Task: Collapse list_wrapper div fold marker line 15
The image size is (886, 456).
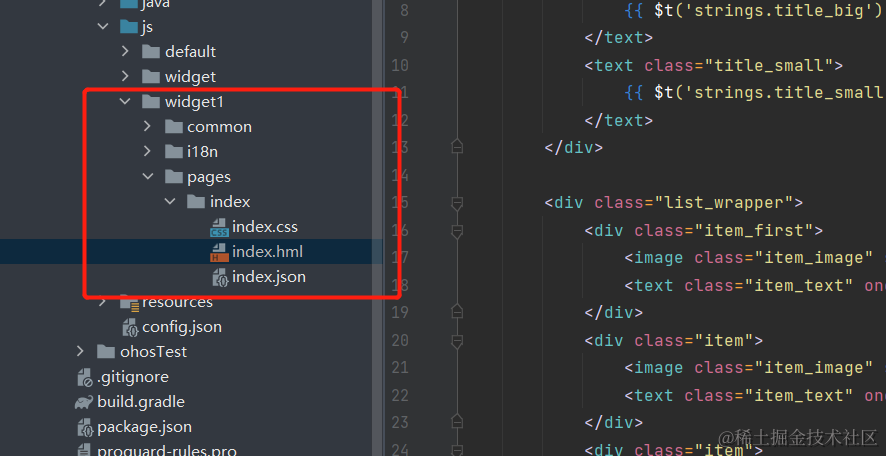Action: tap(457, 203)
